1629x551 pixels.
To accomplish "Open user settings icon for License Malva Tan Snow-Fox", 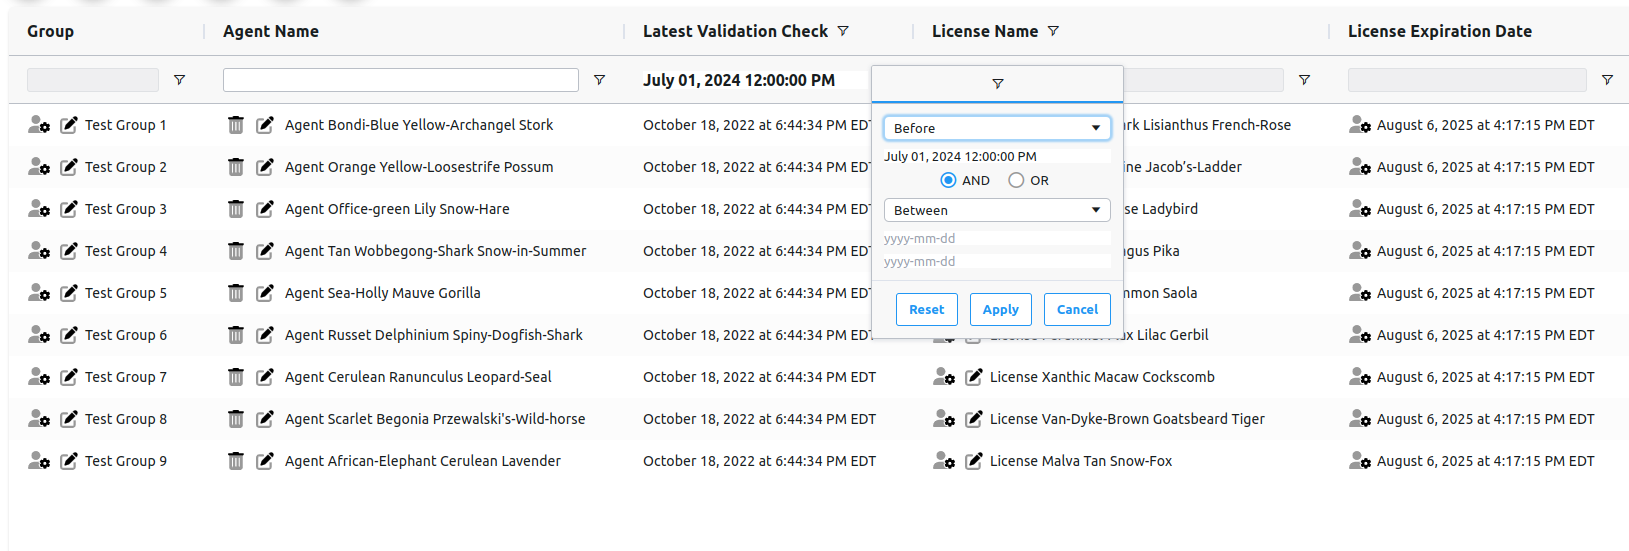I will tap(944, 461).
